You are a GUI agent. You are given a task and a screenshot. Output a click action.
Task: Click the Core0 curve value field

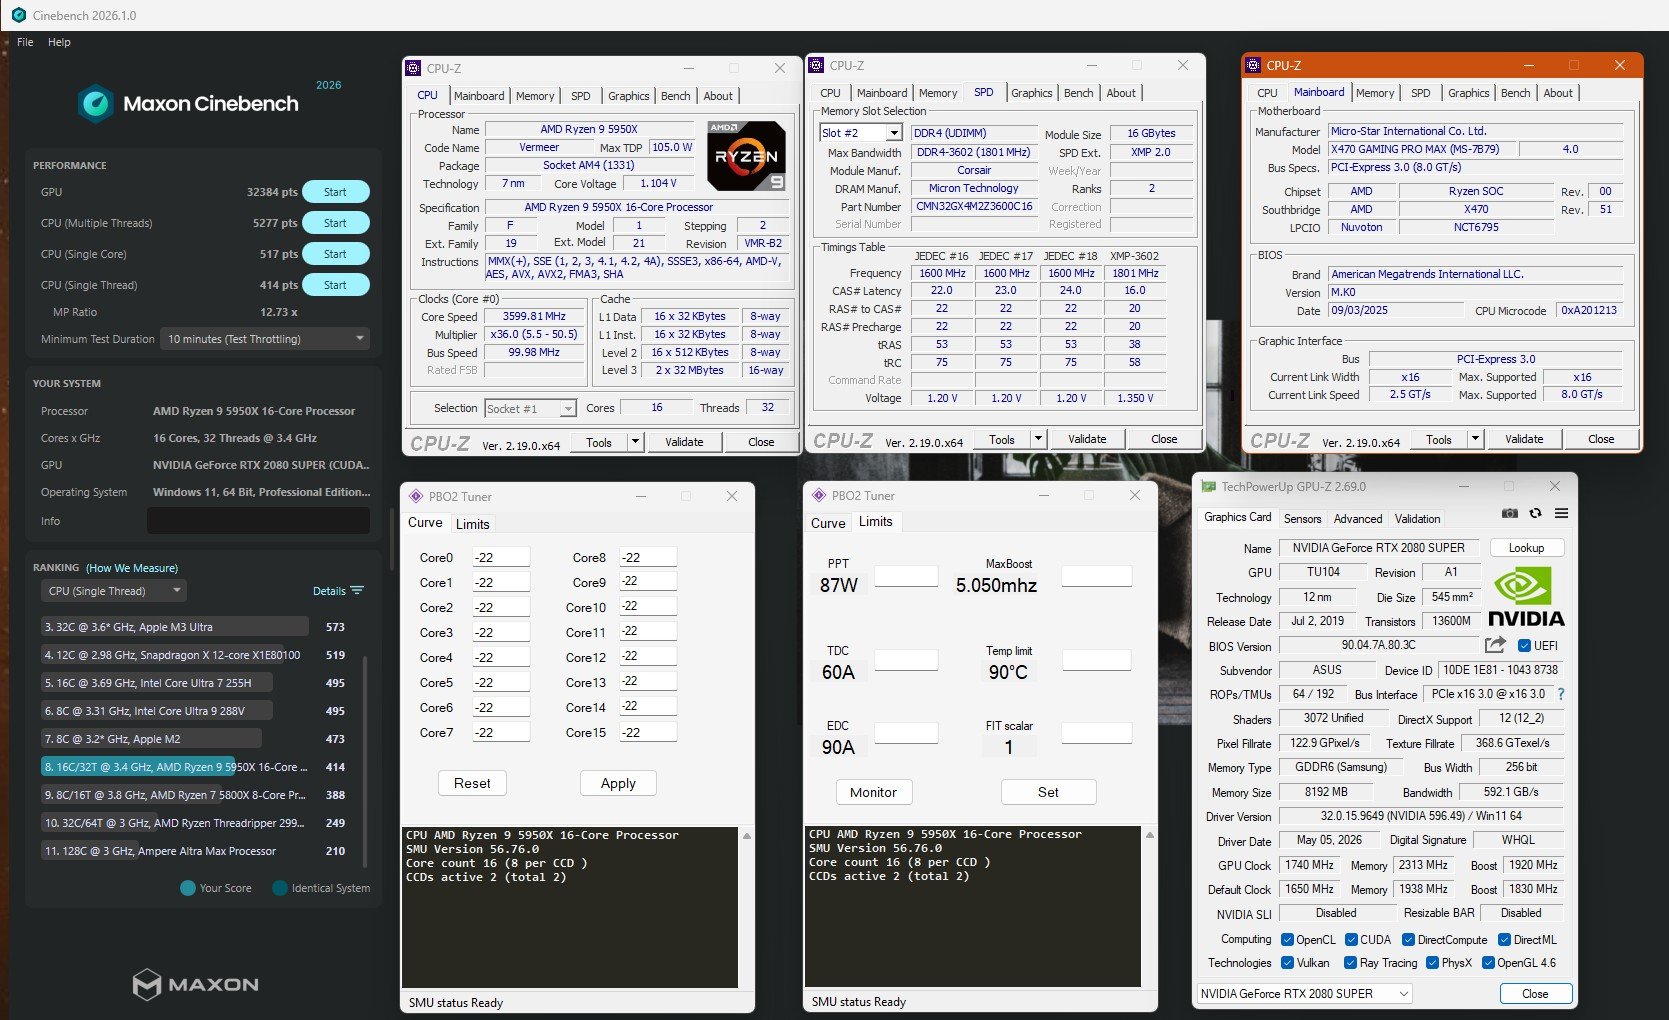tap(500, 558)
